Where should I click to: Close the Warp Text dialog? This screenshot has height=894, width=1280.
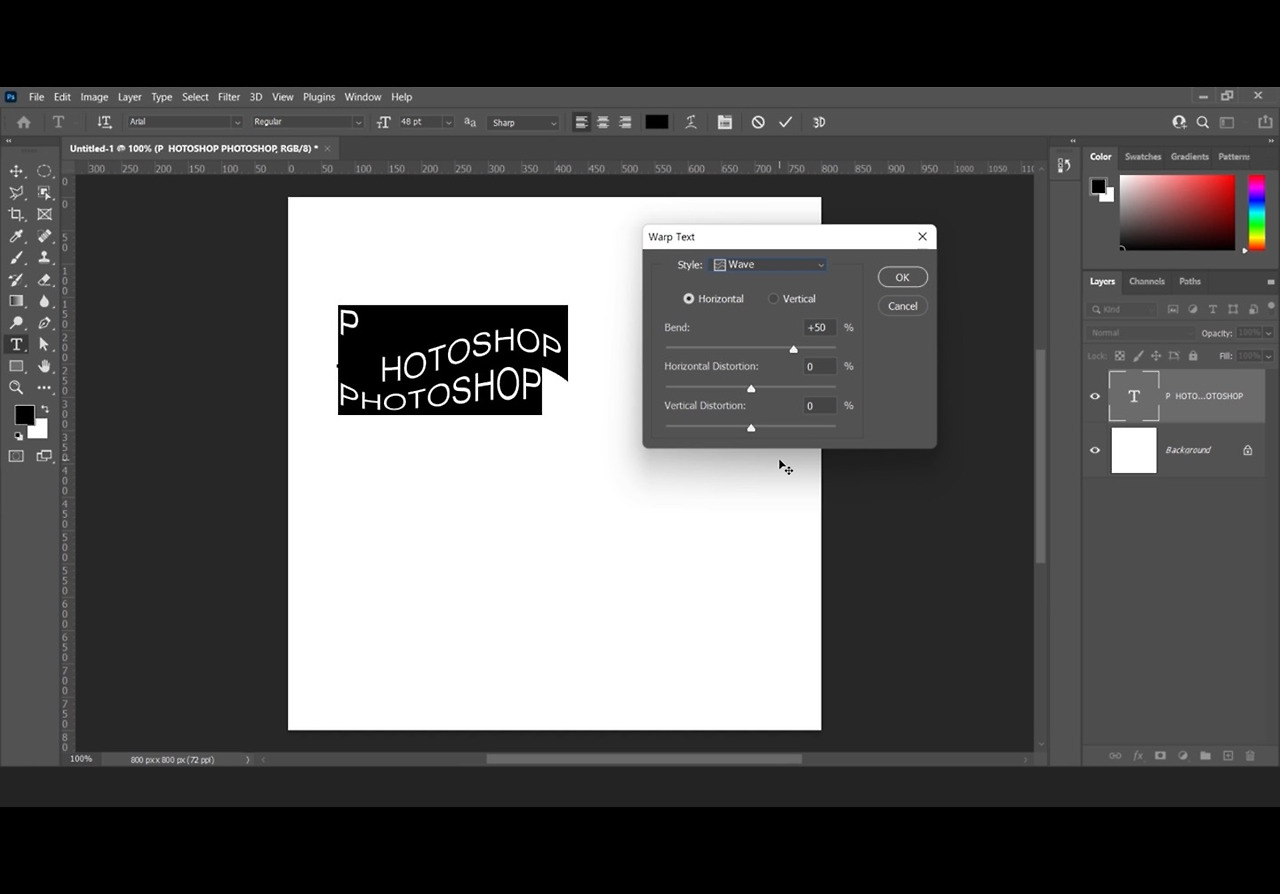click(922, 237)
